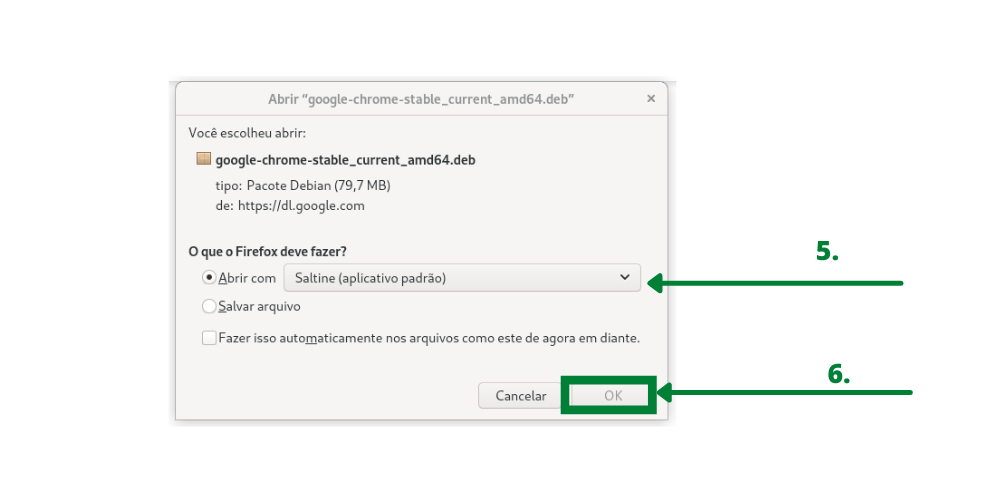
Task: Click the dialog title bar 'Abrir …amd64.deb'
Action: tap(420, 99)
